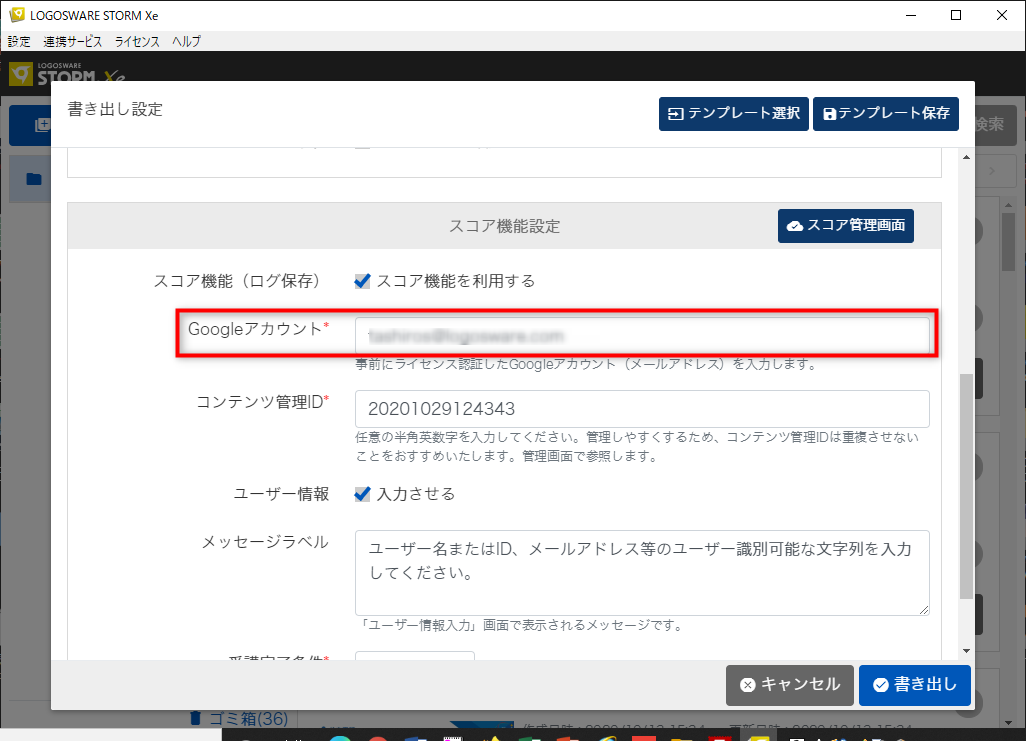Click the メッセージラベル label
Screen dimensions: 1026x741
[265, 542]
